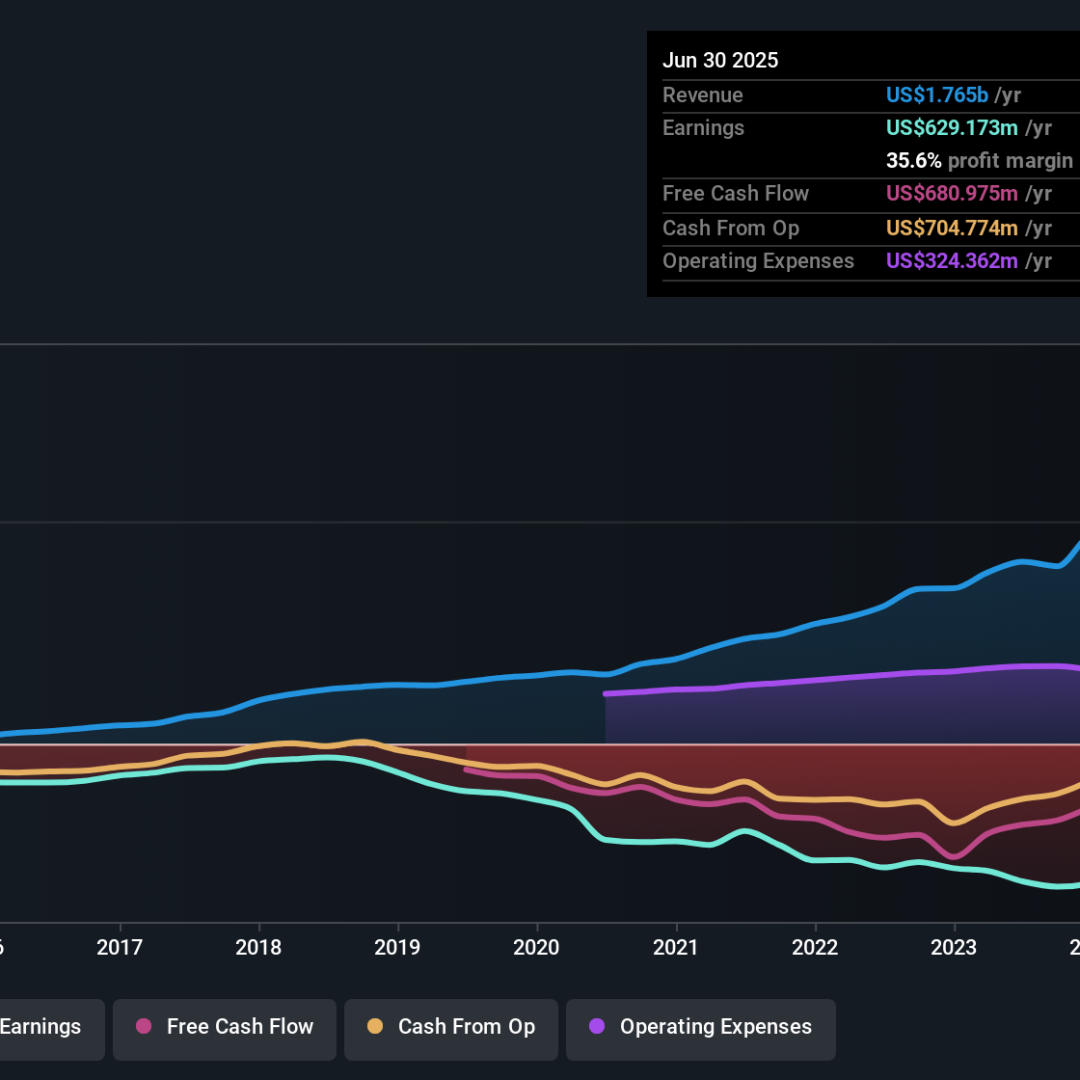1080x1080 pixels.
Task: Select the 2023 axis label
Action: [954, 948]
